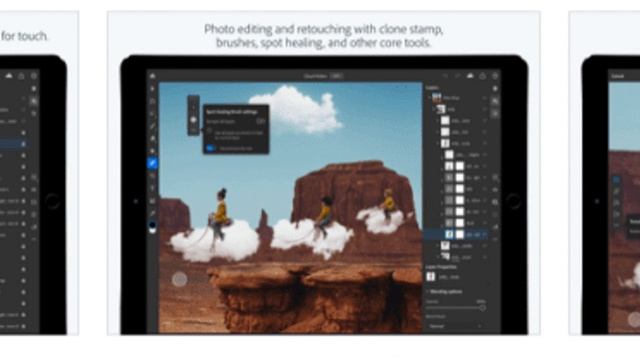Open the Share export icon
The height and width of the screenshot is (360, 640).
(482, 76)
